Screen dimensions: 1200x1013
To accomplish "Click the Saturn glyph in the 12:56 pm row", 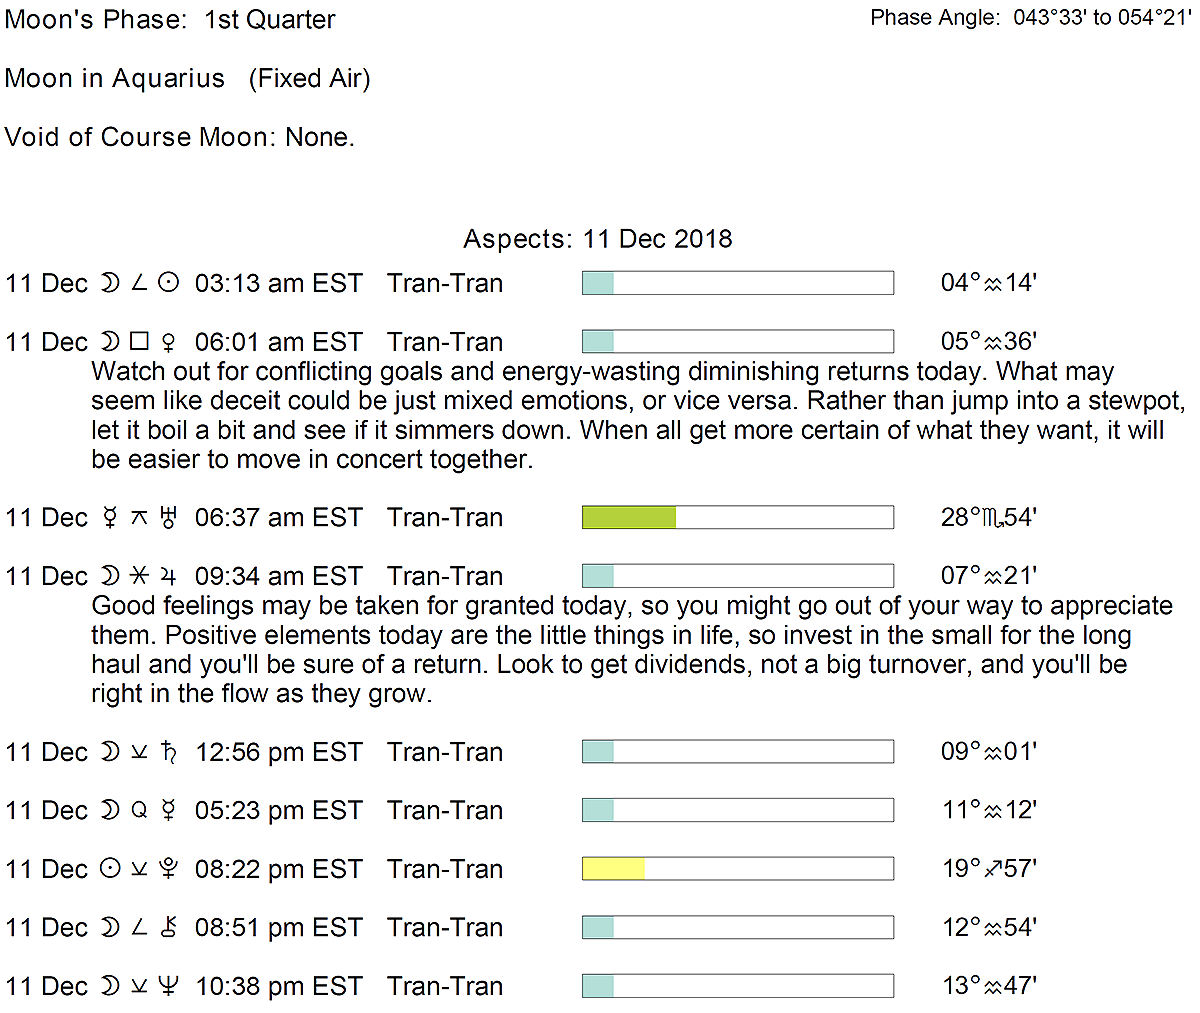I will 169,752.
